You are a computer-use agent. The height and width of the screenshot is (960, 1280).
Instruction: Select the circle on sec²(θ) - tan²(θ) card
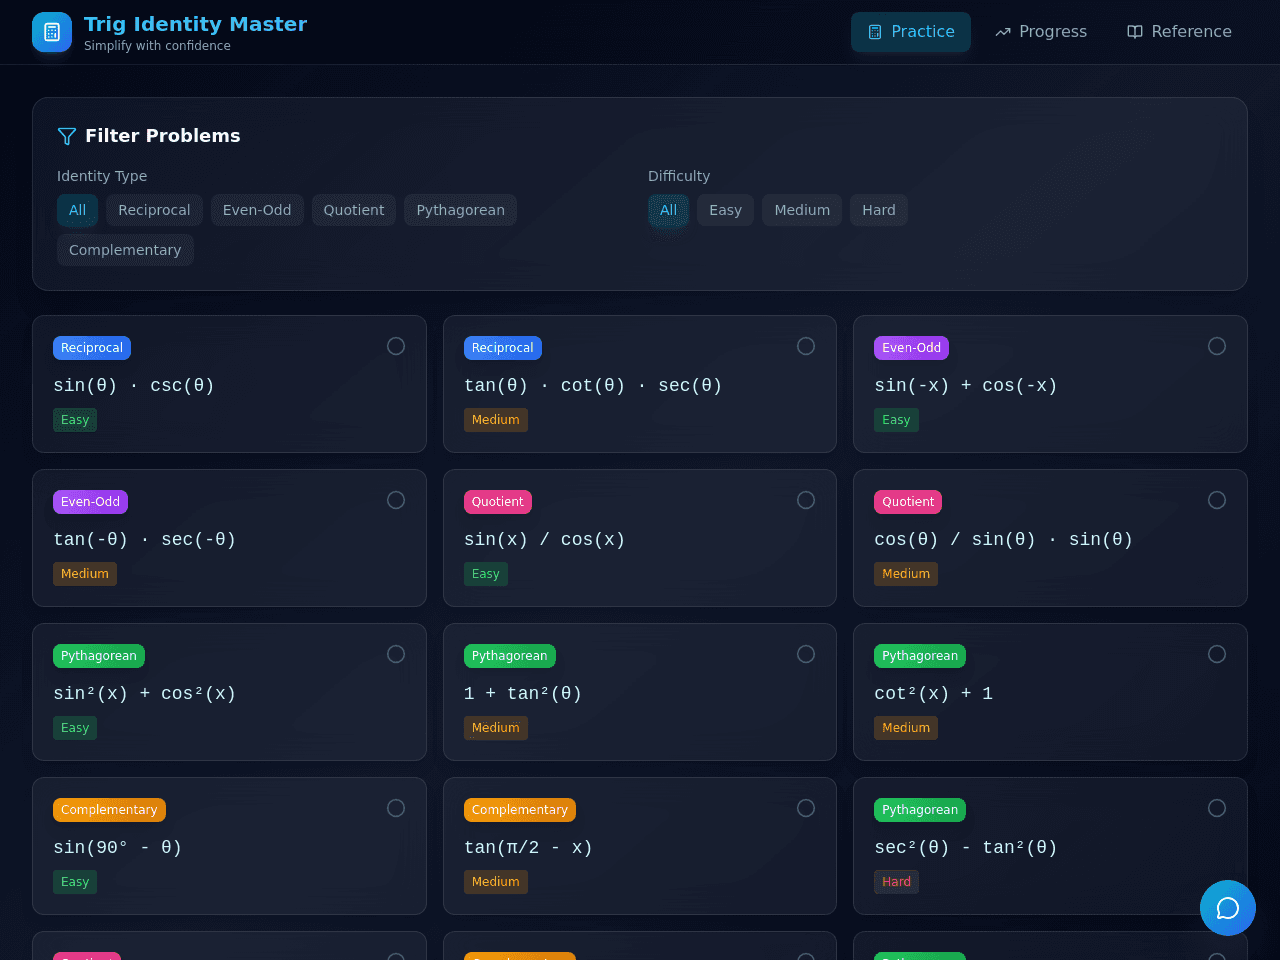(1217, 808)
